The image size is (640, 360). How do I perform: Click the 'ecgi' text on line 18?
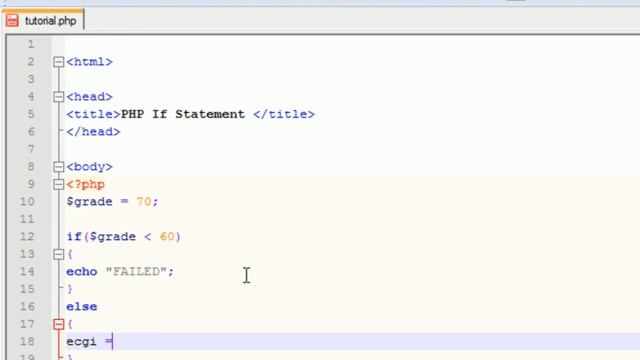[x=82, y=342]
